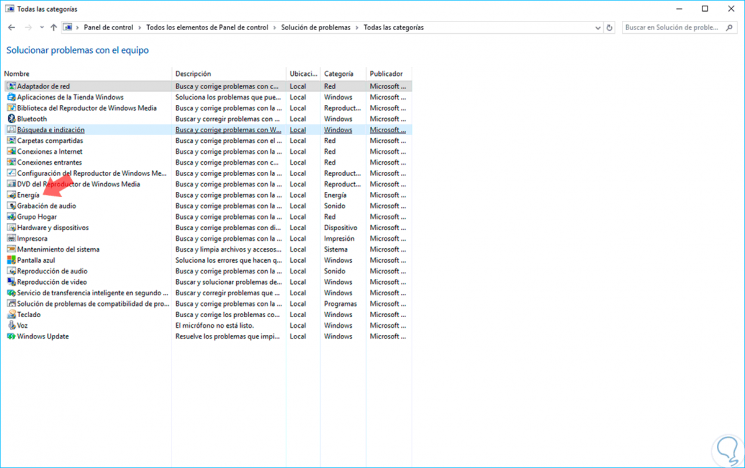
Task: Open Todas las categorías breadcrumb
Action: (x=393, y=28)
